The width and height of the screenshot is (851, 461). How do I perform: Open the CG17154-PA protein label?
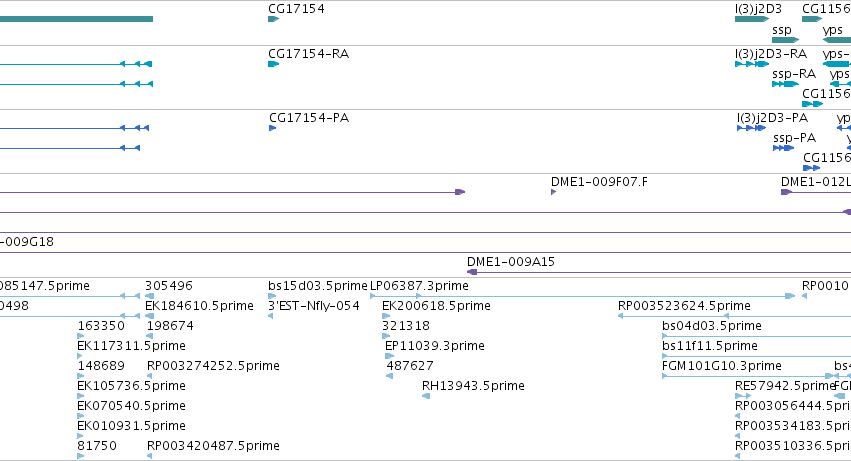(309, 118)
